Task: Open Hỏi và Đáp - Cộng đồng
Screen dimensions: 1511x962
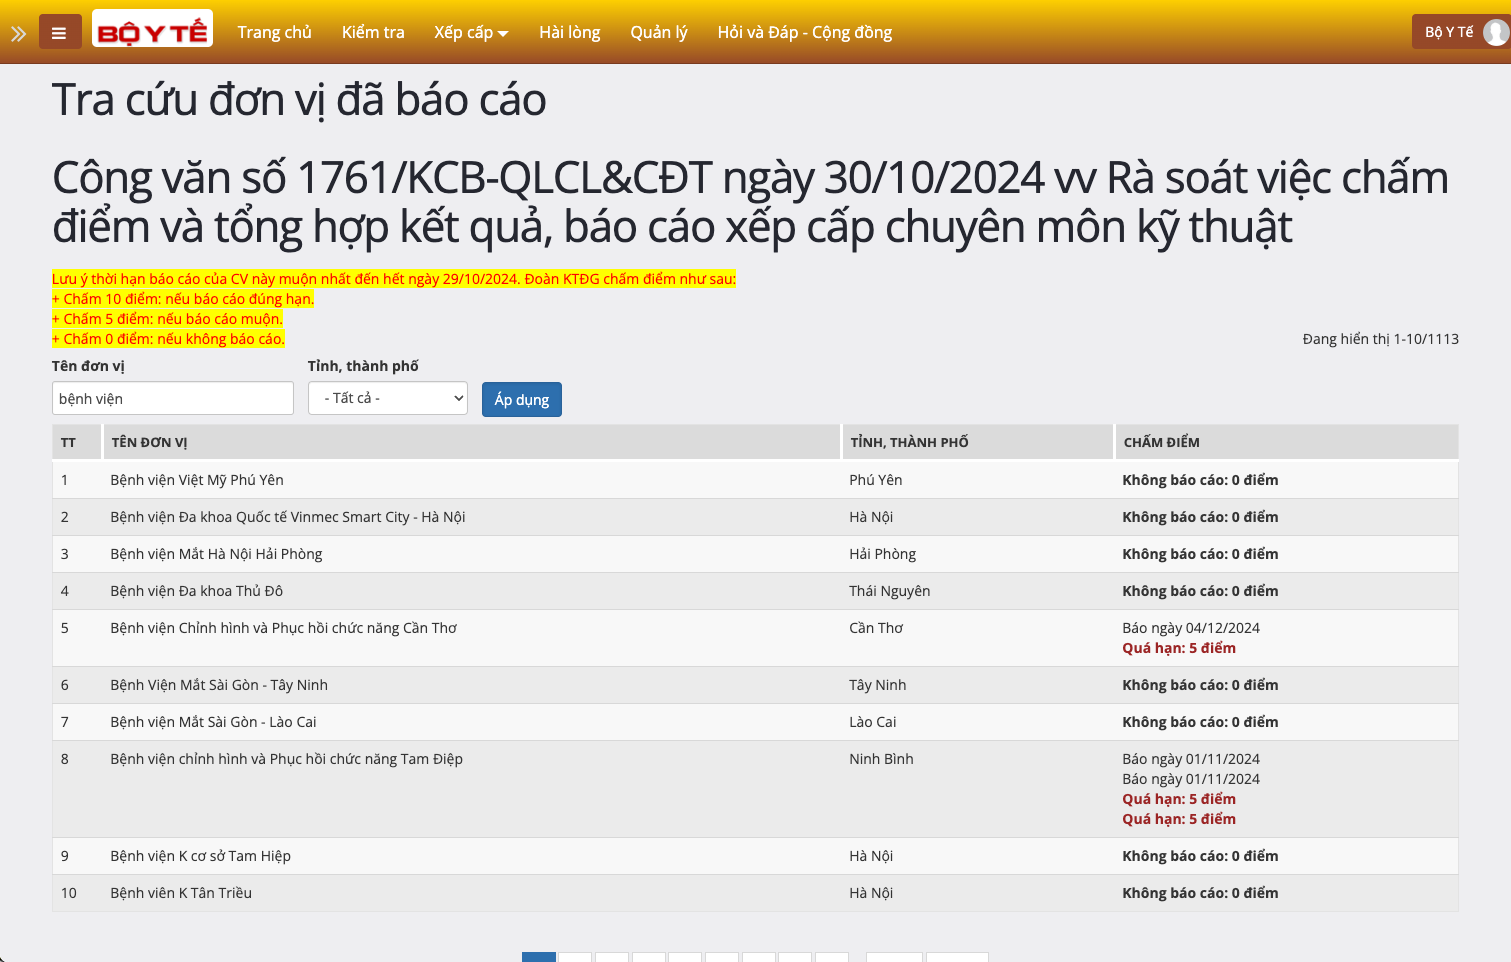Action: 804,32
